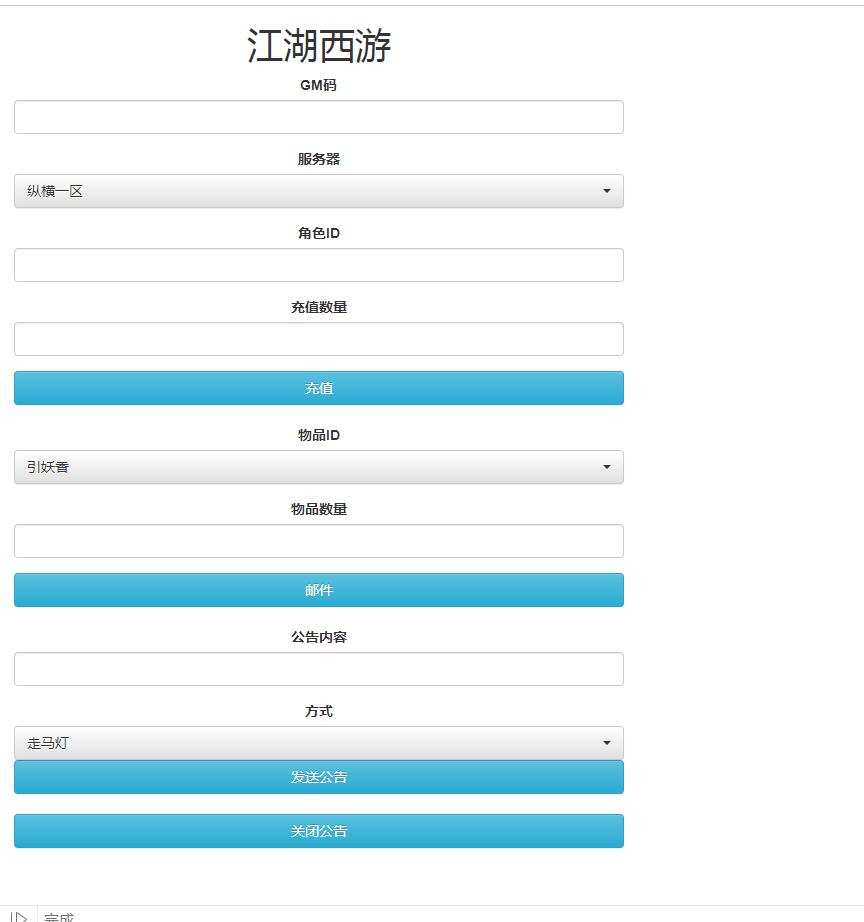This screenshot has height=922, width=864.
Task: Open the 方式 dropdown showing 走马灯
Action: [318, 743]
